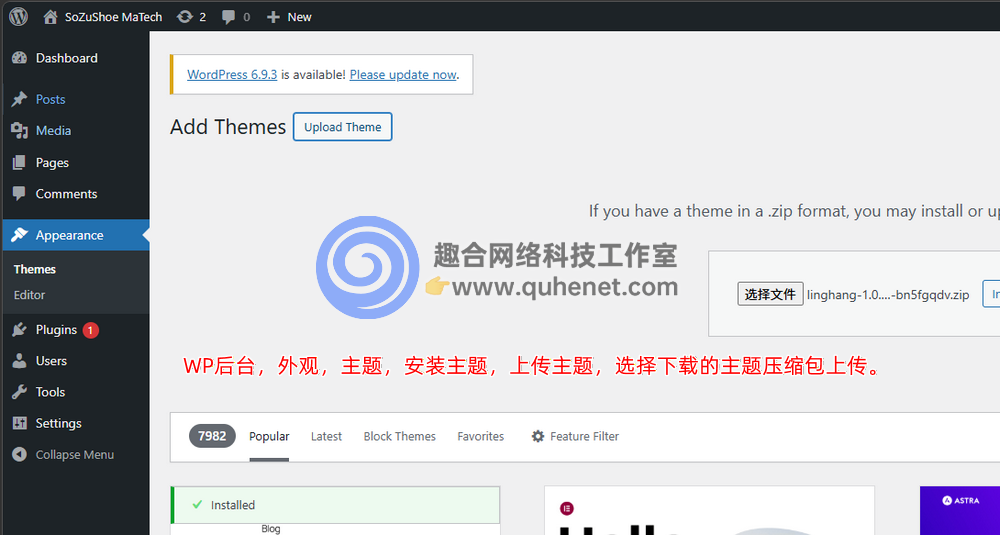Switch to the Popular themes tab
Viewport: 1000px width, 535px height.
(269, 437)
